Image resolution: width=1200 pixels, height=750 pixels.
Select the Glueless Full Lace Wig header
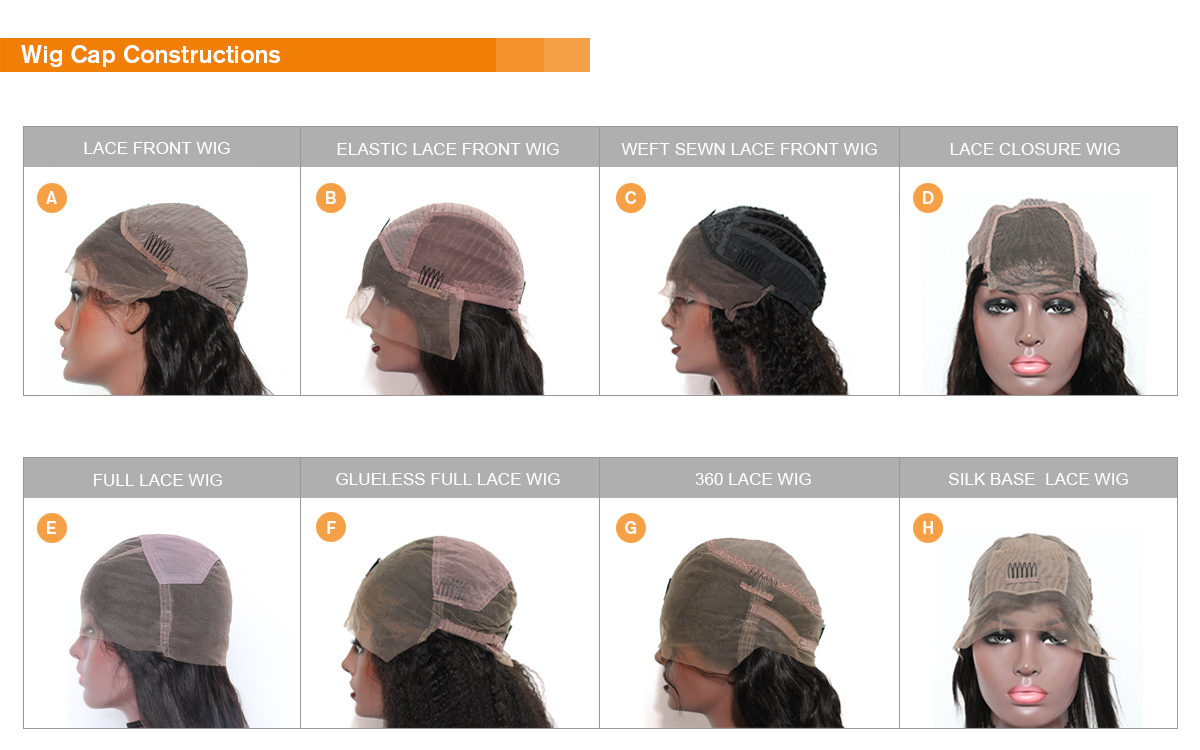[x=450, y=478]
